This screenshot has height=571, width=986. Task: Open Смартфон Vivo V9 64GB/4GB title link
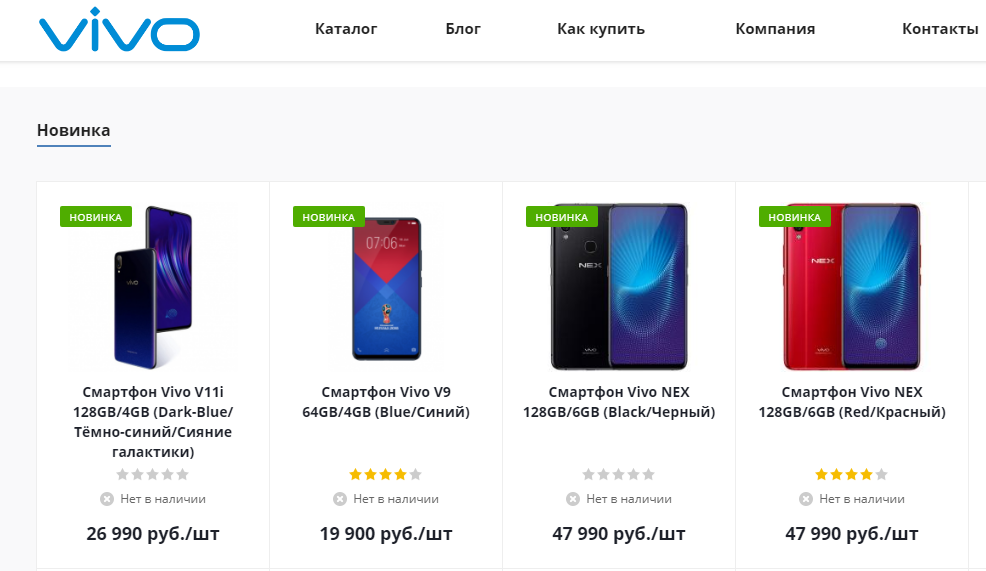386,402
